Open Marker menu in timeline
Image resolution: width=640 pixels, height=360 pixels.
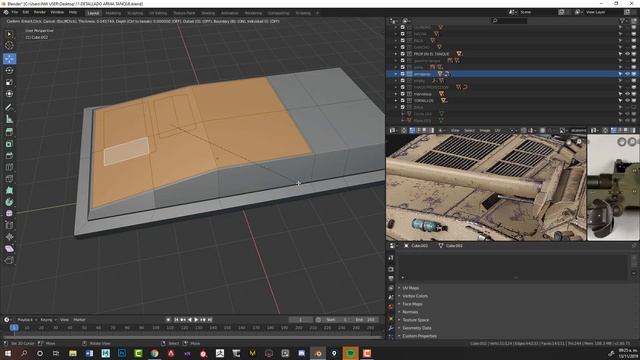coord(79,320)
